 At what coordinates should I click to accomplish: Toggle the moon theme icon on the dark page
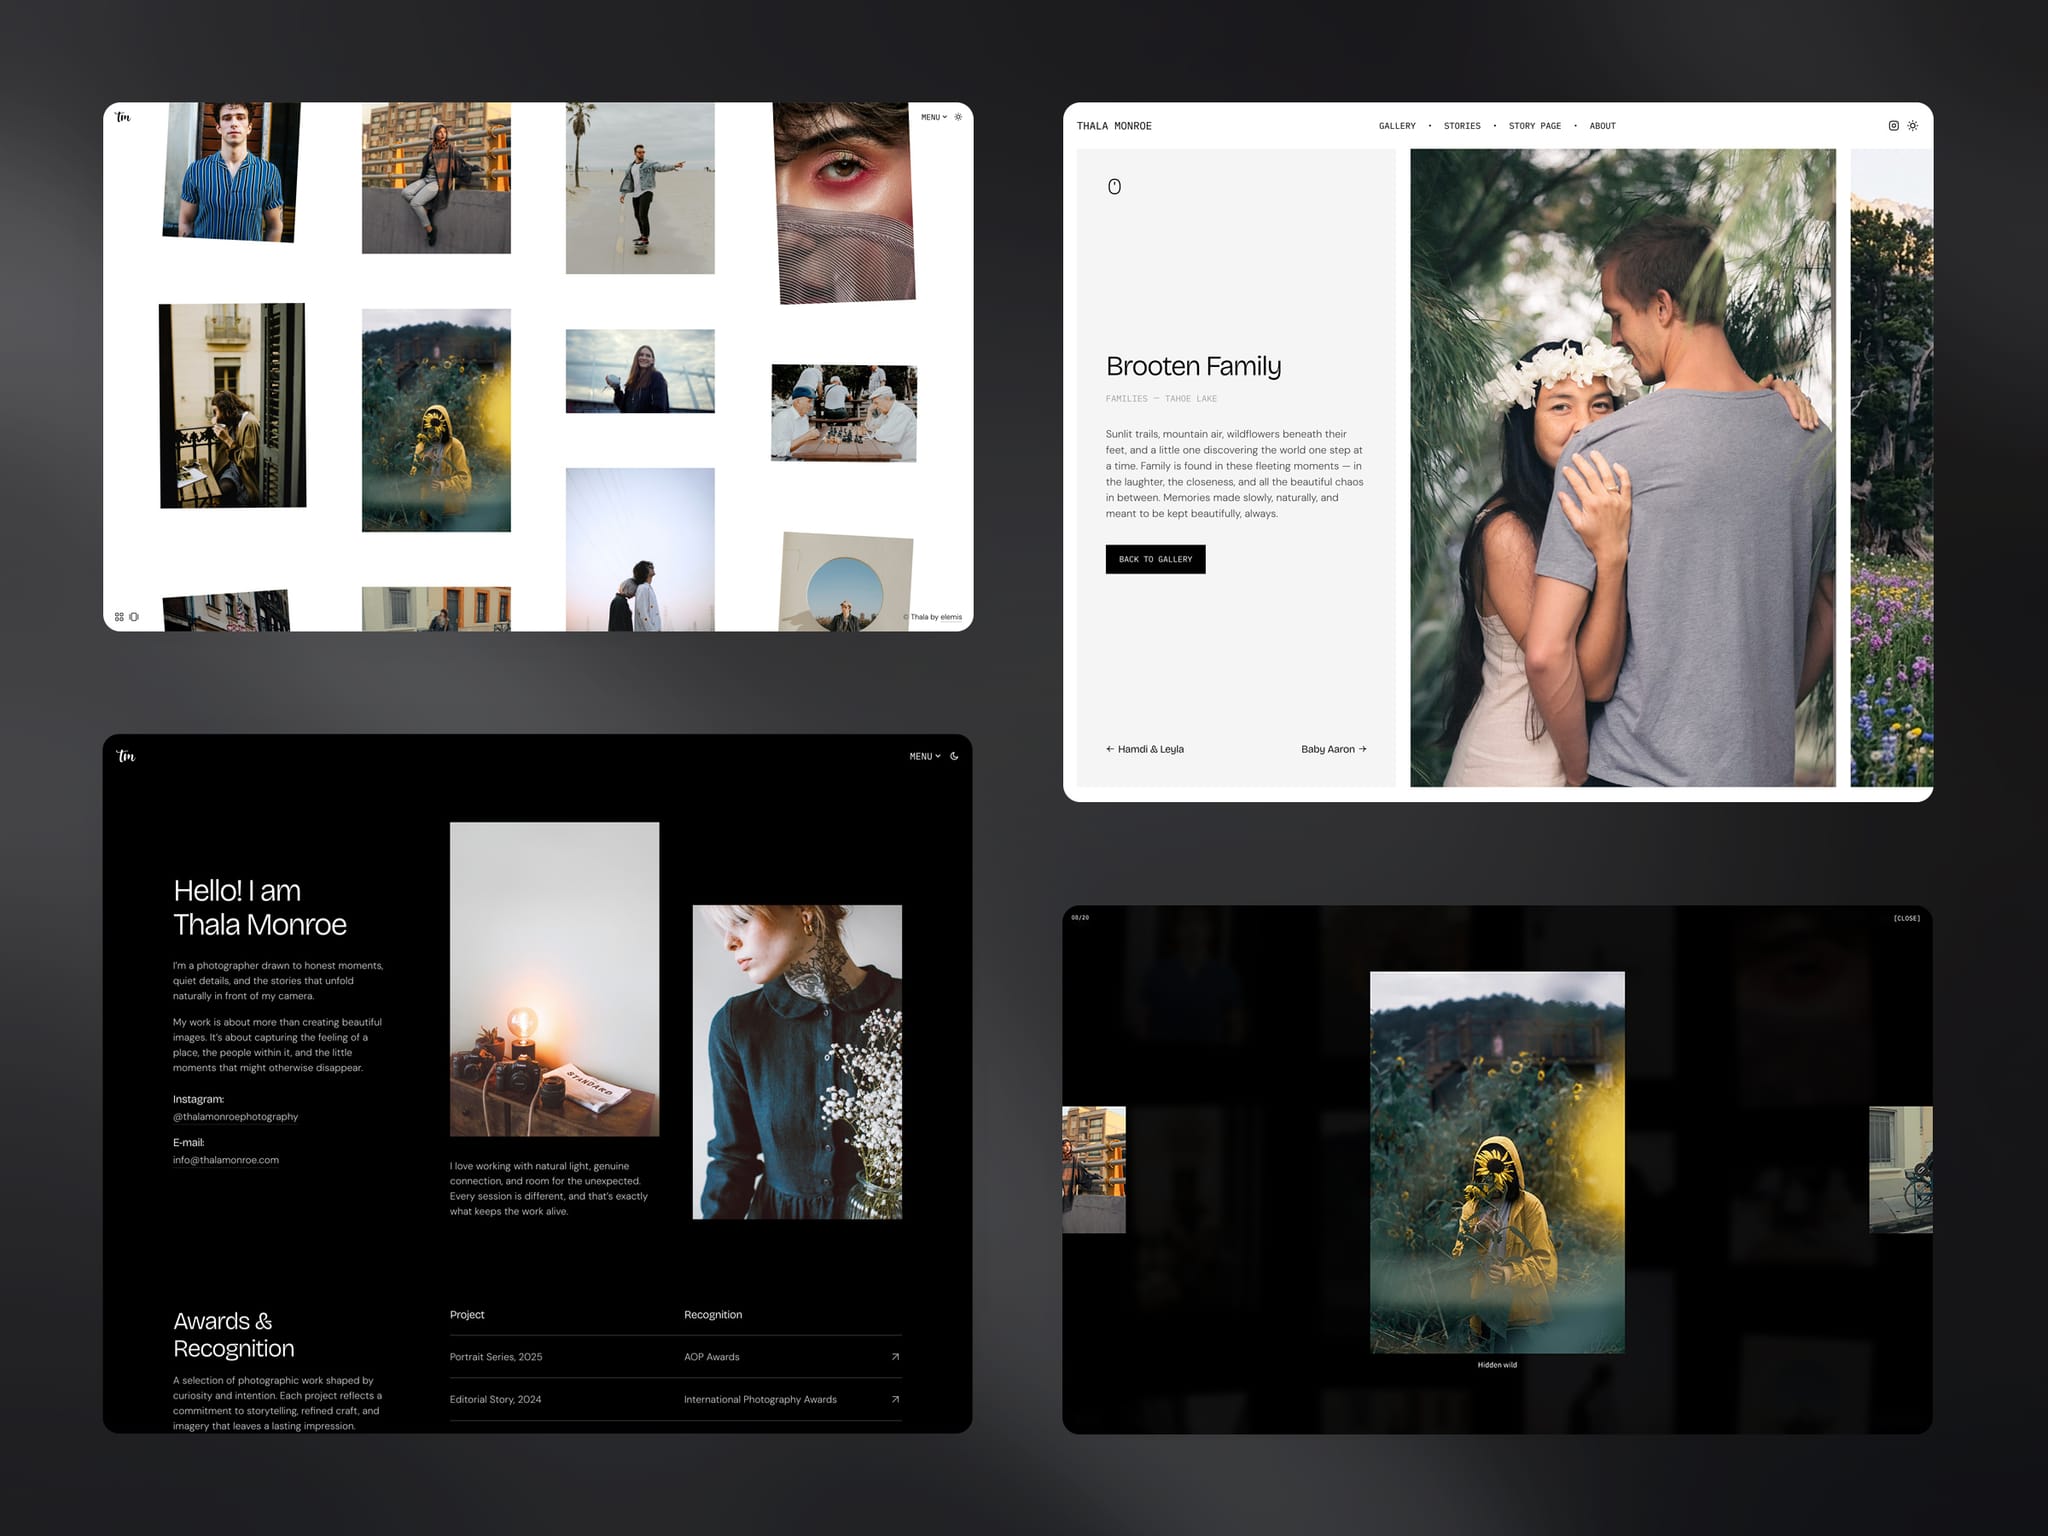(x=954, y=756)
